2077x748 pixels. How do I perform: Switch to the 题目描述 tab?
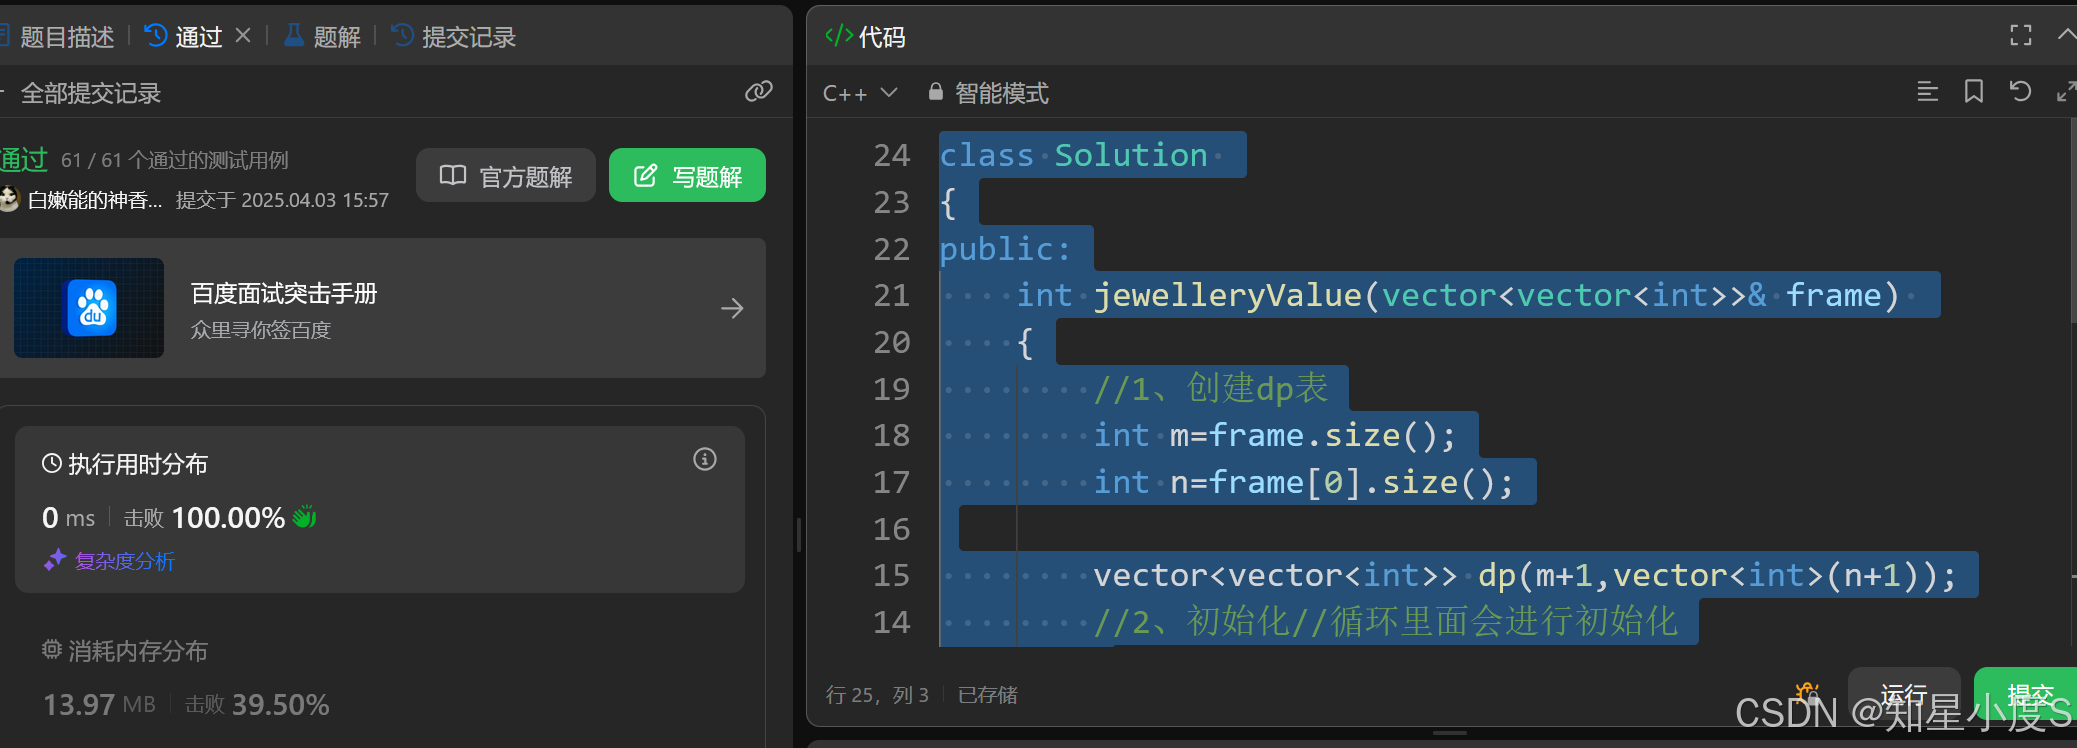60,37
